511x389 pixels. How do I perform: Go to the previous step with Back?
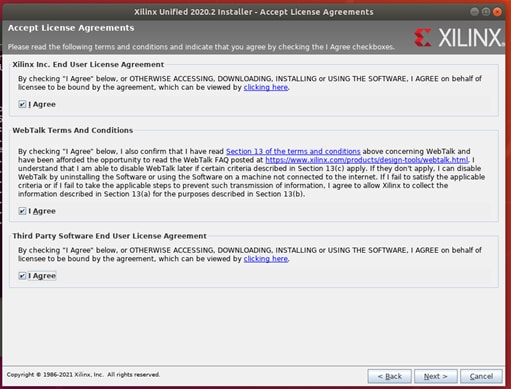tap(389, 376)
